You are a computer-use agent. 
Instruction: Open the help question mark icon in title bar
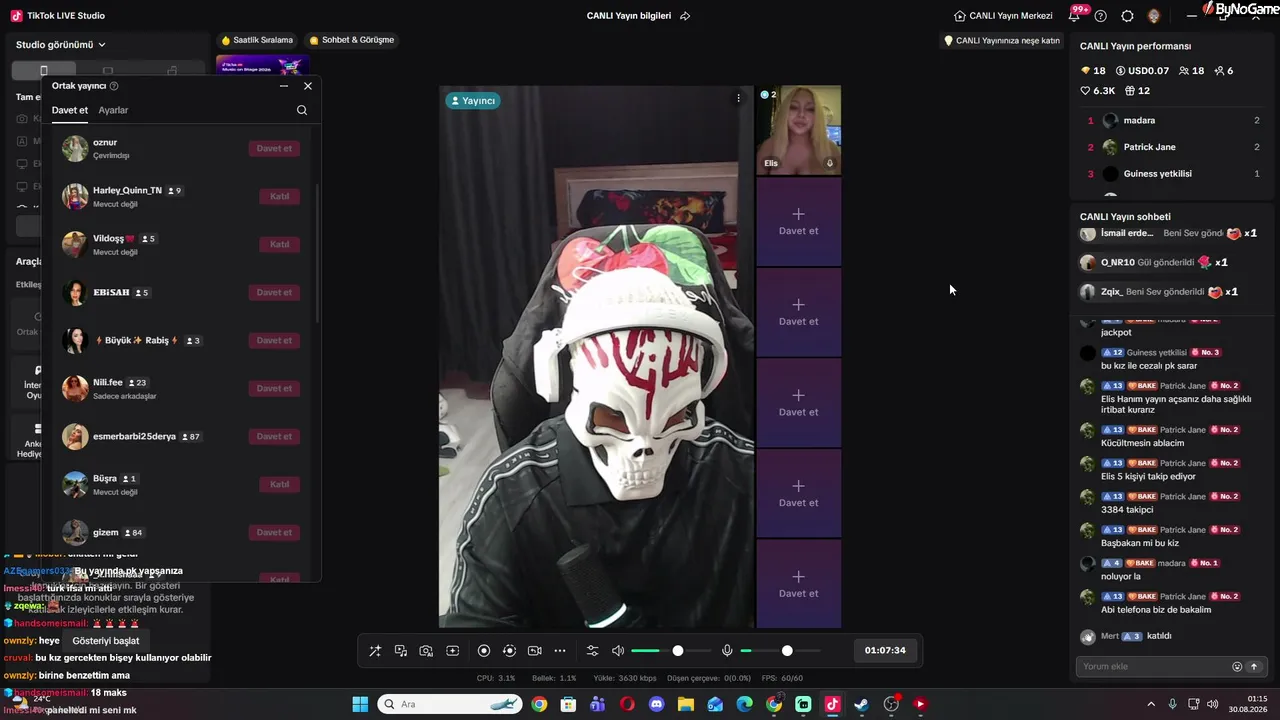1101,16
